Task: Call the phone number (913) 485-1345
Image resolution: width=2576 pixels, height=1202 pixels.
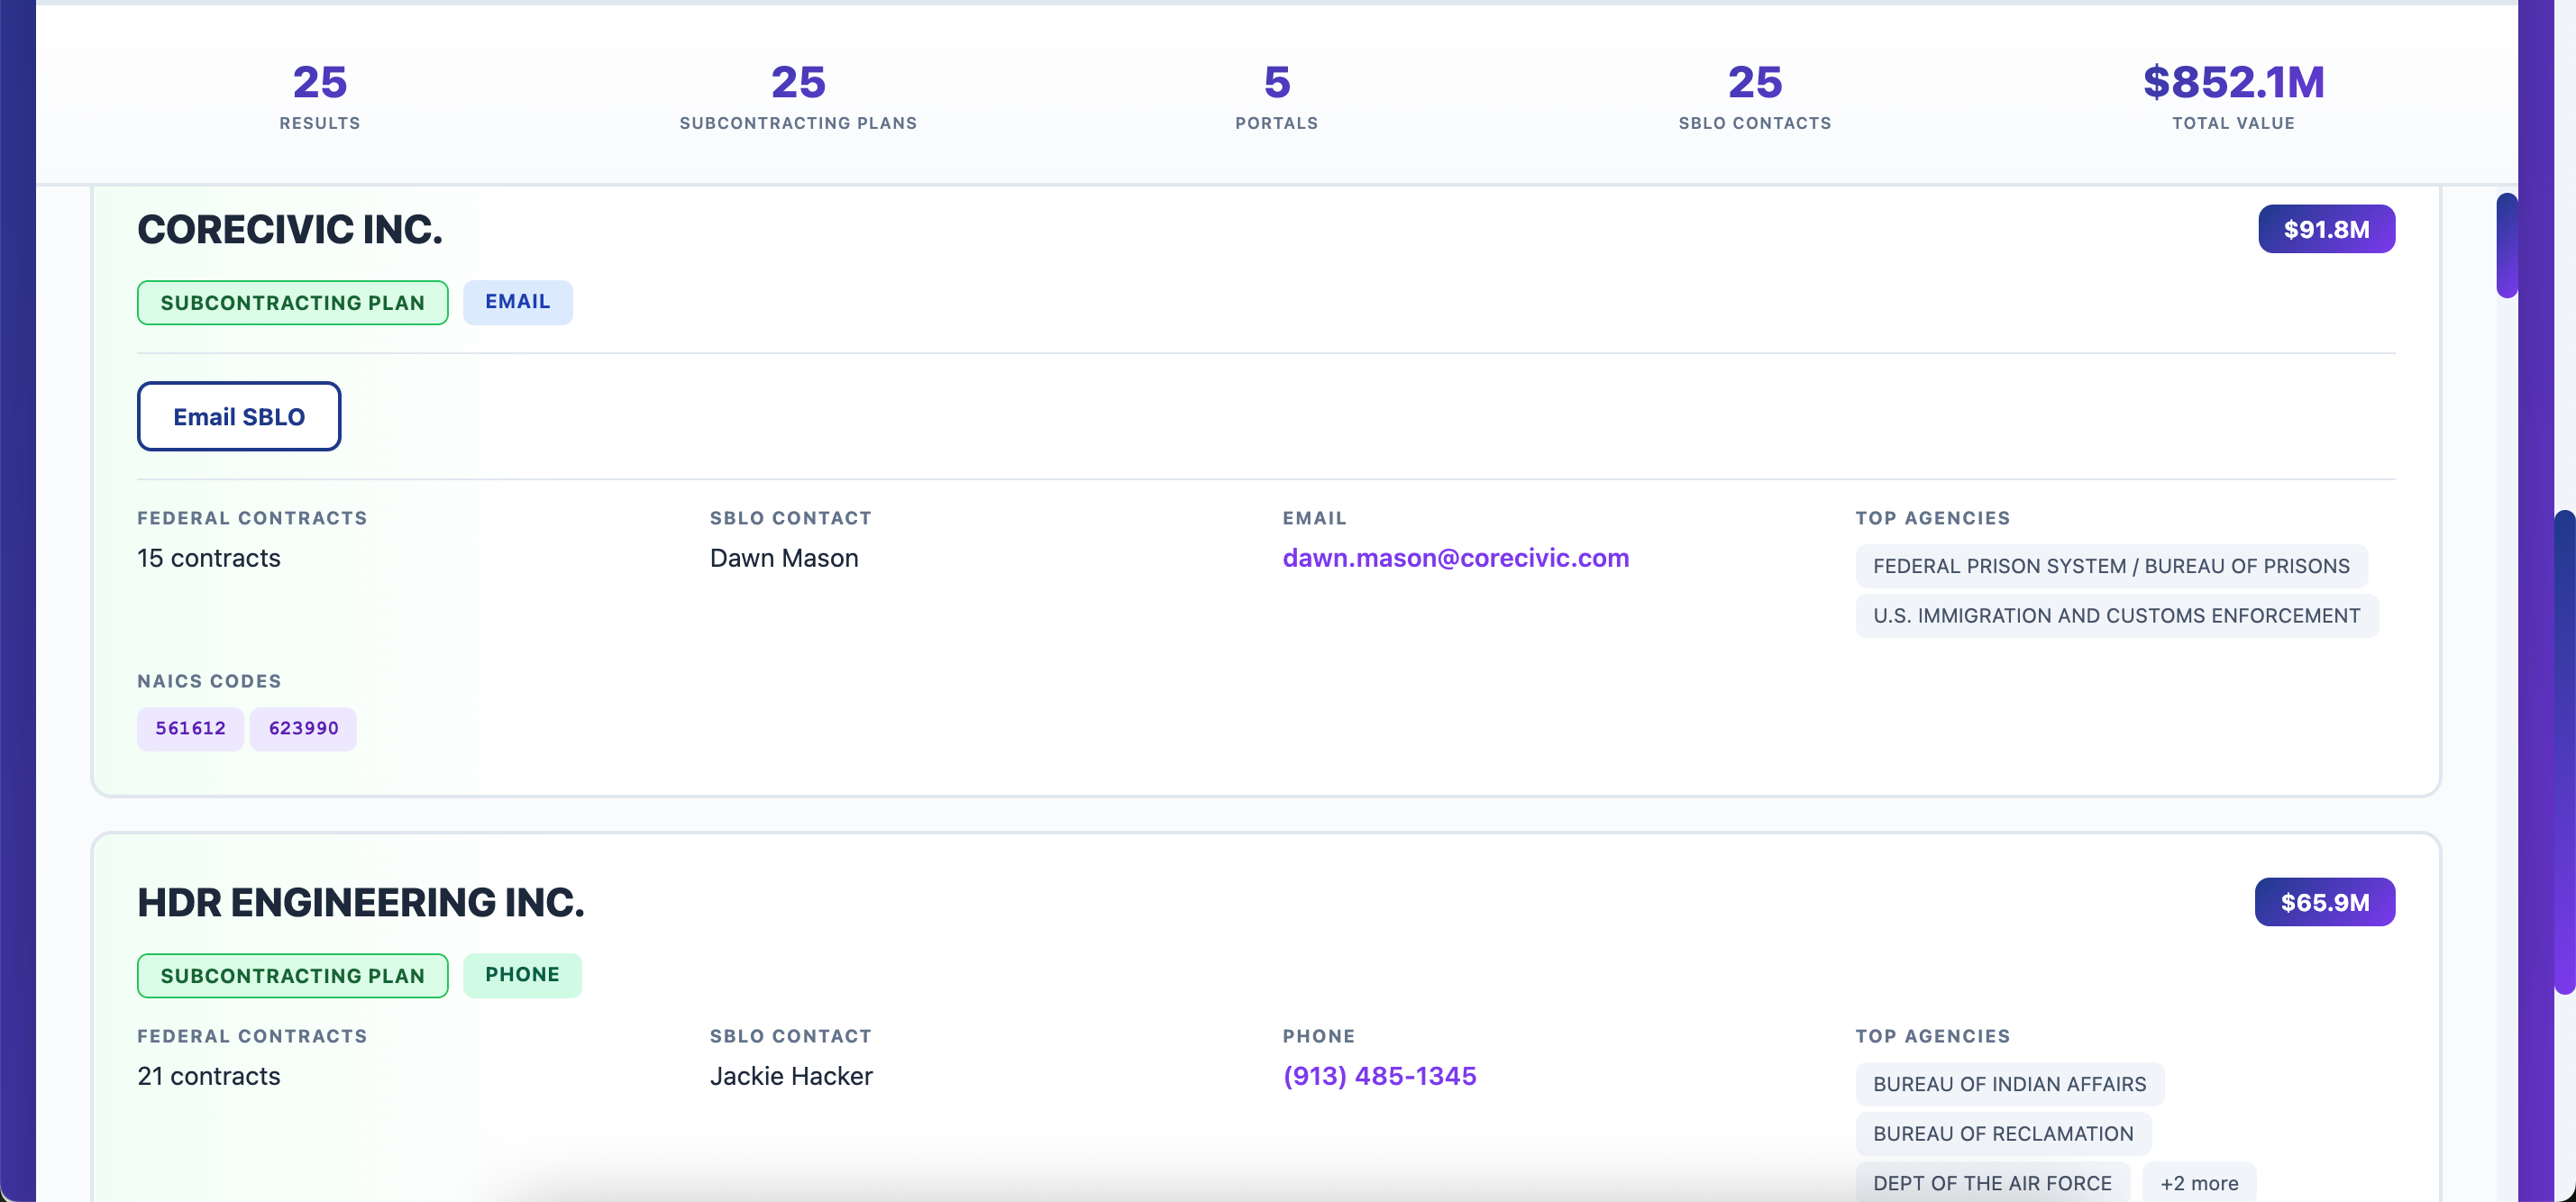Action: pos(1379,1076)
